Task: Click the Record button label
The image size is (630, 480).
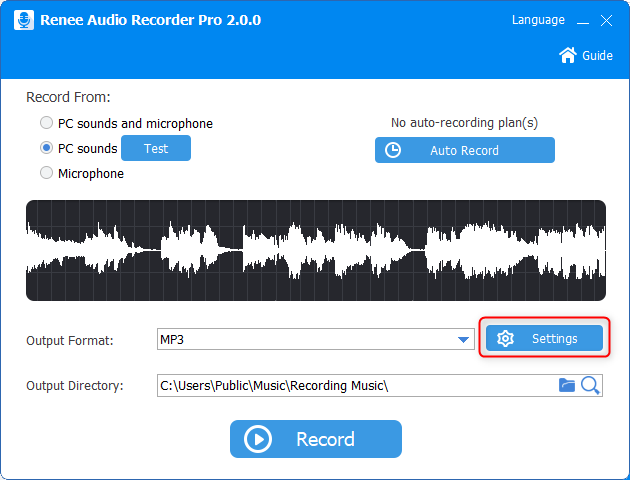Action: click(325, 439)
